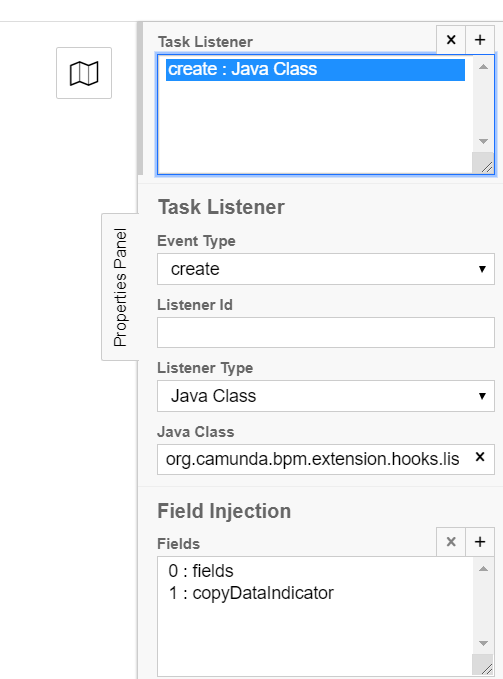Click the Listener Id input field
This screenshot has width=503, height=679.
[326, 332]
